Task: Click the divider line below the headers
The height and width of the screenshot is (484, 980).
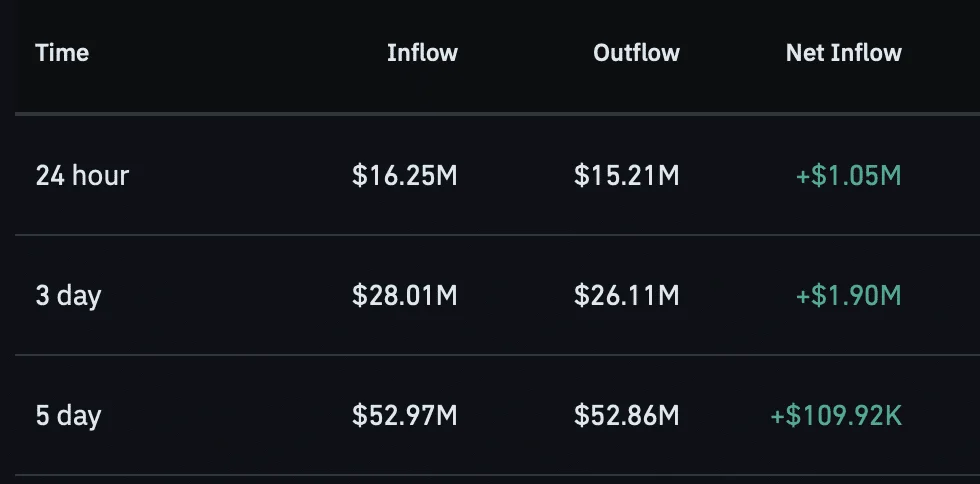Action: [x=498, y=114]
